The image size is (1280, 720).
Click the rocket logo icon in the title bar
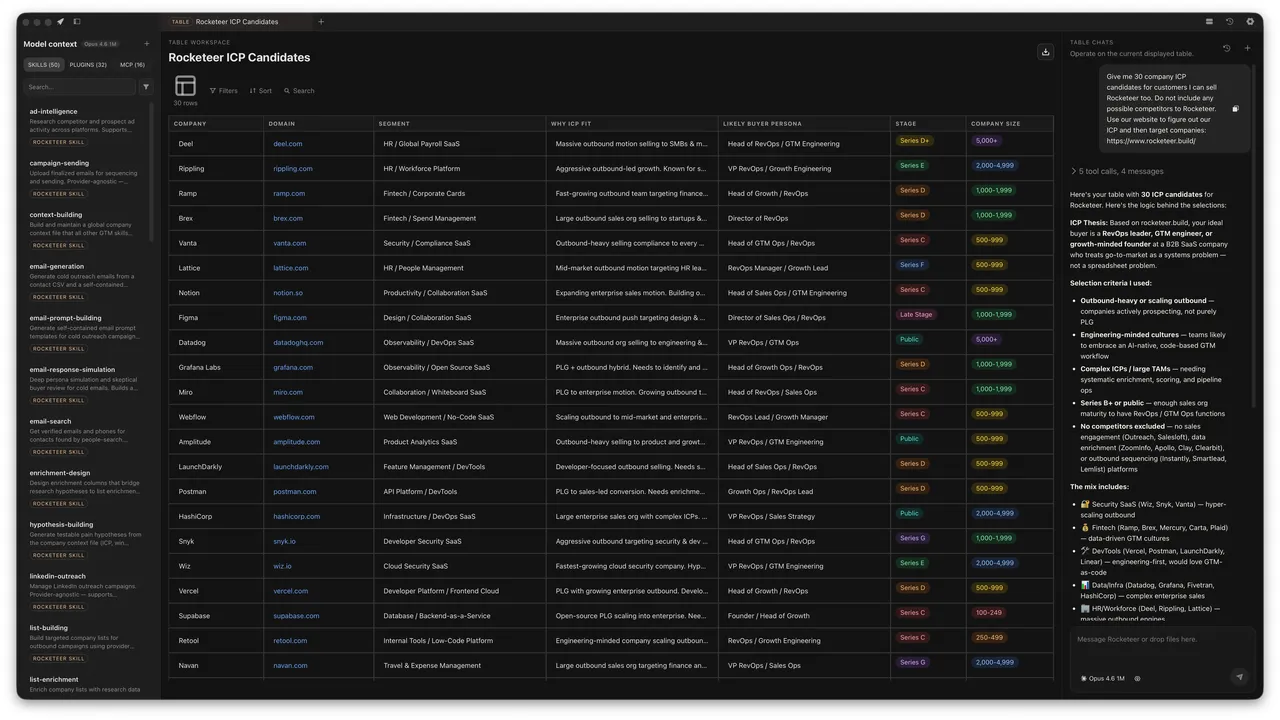click(60, 21)
